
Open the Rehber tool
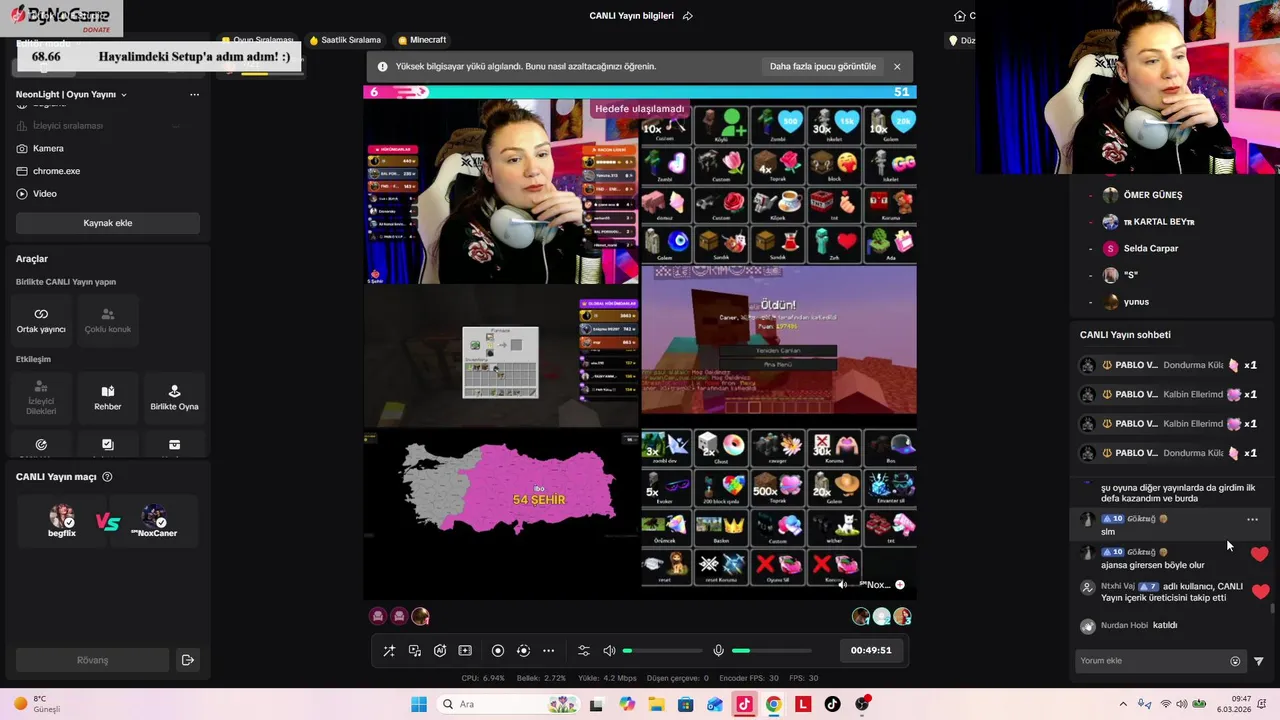(x=108, y=397)
